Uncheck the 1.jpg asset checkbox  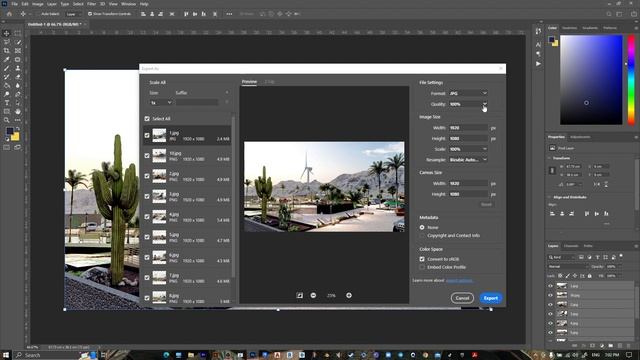(147, 136)
